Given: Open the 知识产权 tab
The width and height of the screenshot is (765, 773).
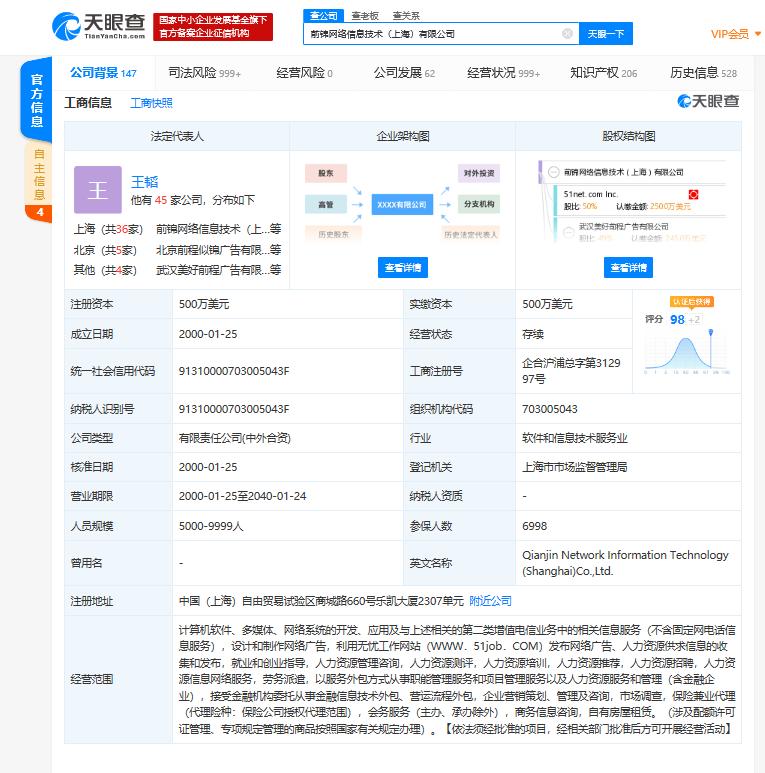Looking at the screenshot, I should click(603, 73).
